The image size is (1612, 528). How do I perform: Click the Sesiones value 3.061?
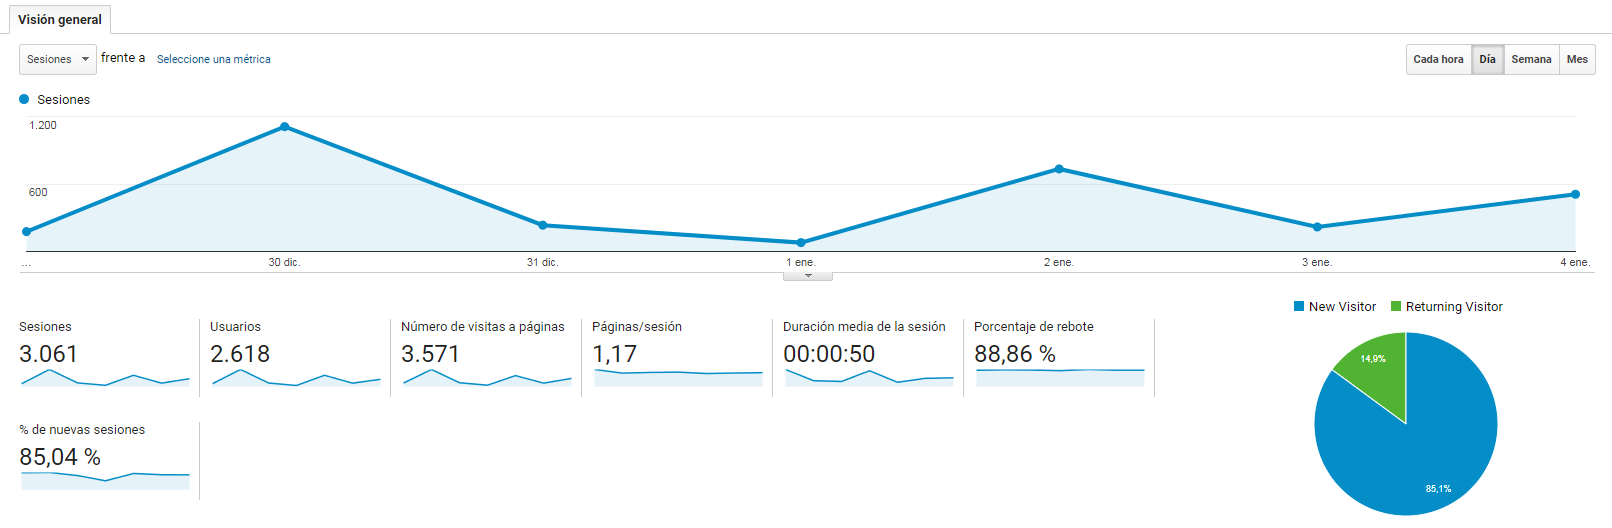(x=48, y=354)
